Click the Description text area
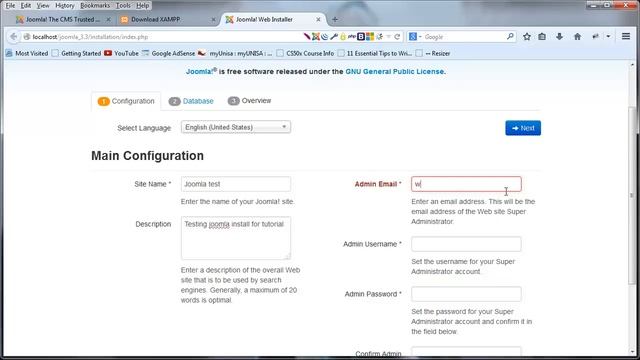The image size is (640, 360). (x=236, y=238)
